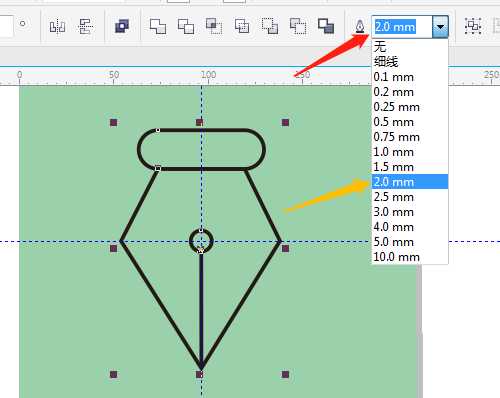The image size is (500, 398).
Task: Click the Align and Distribute icon
Action: coord(85,26)
